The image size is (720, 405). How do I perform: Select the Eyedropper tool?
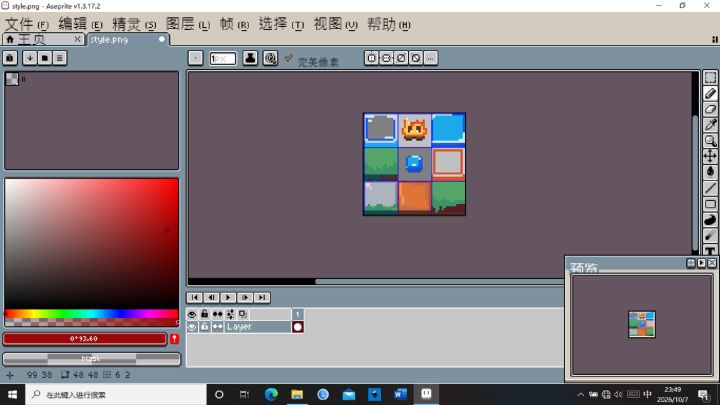(x=710, y=125)
